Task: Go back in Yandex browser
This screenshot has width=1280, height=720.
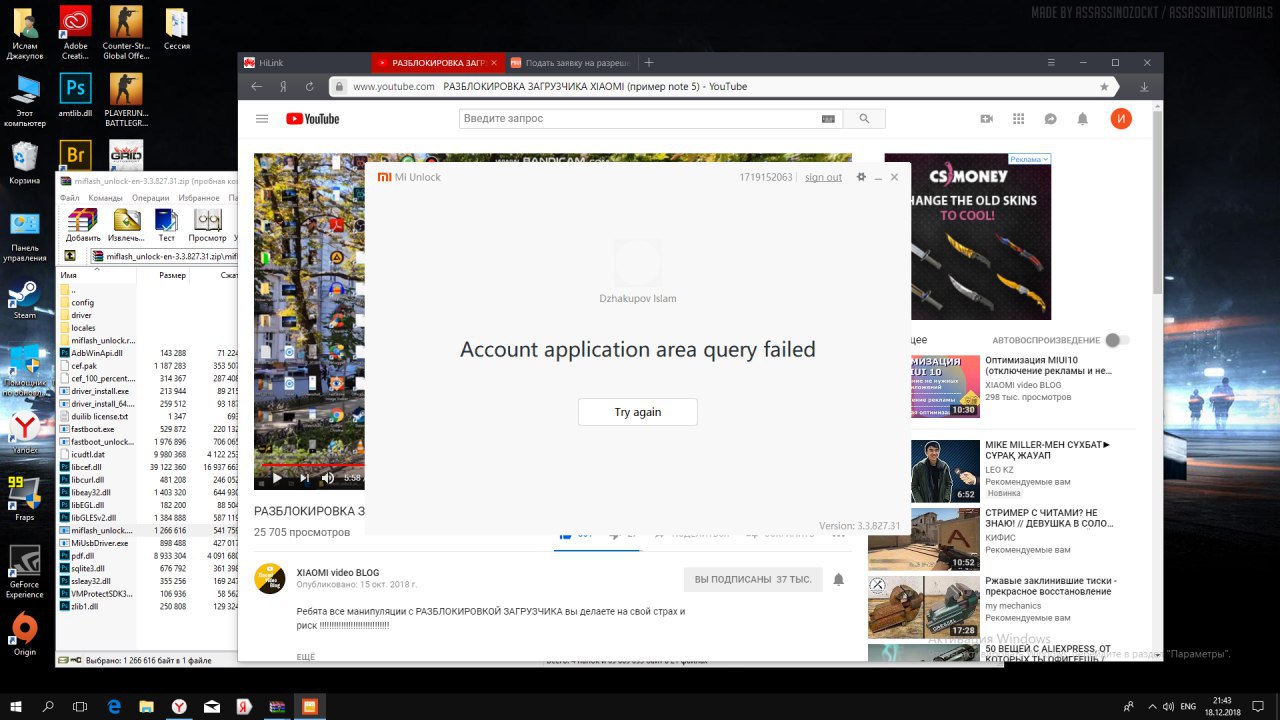Action: tap(257, 87)
